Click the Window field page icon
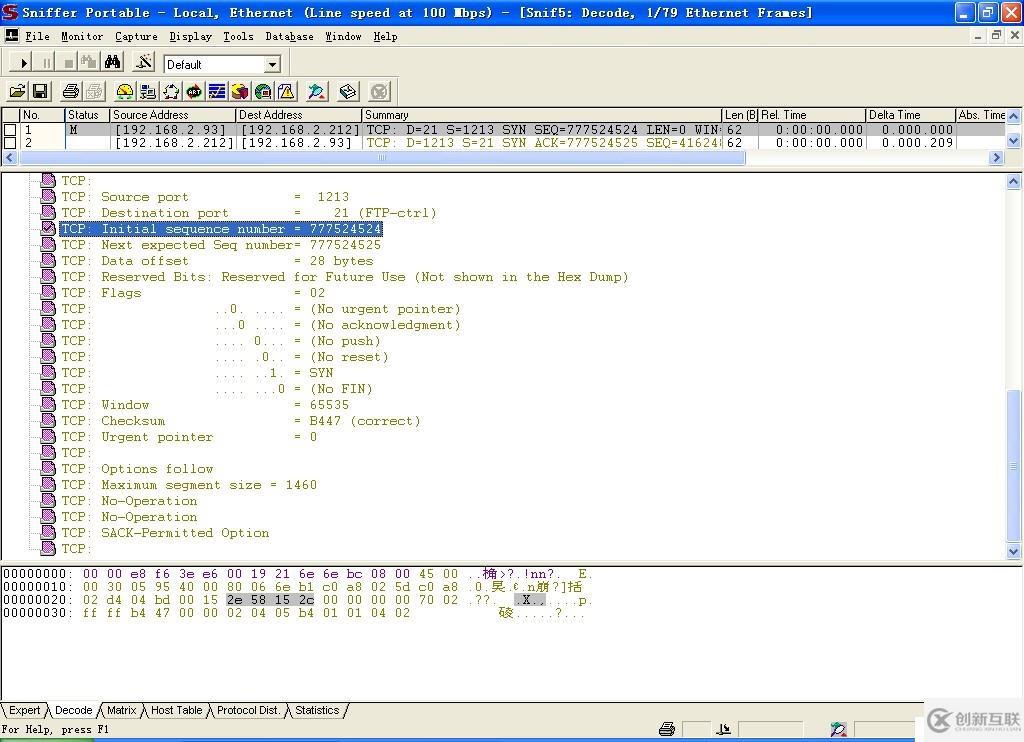1024x742 pixels. point(48,404)
